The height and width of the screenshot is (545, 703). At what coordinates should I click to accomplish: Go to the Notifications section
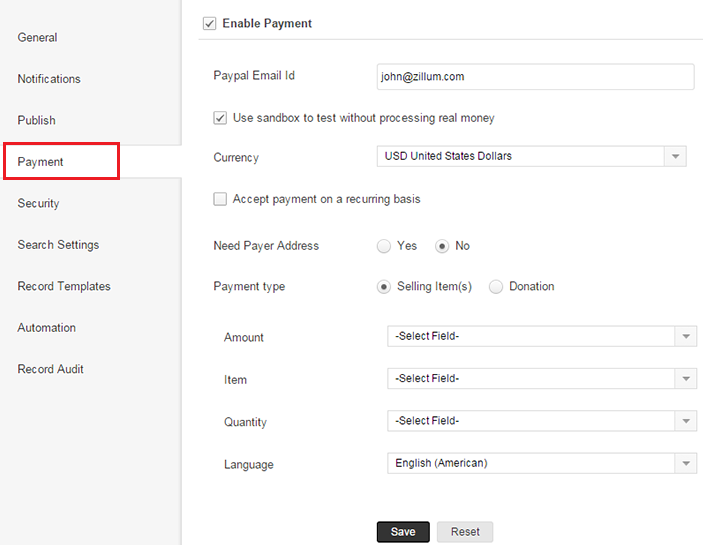(x=49, y=79)
